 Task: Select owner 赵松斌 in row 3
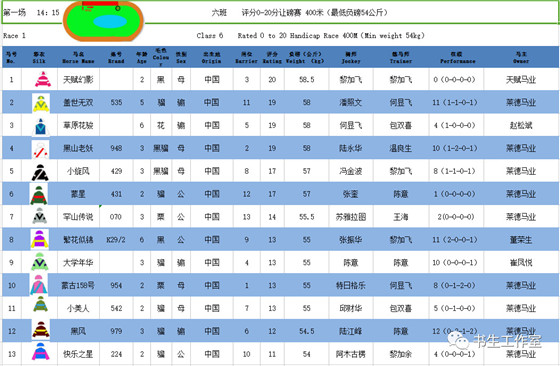tap(521, 125)
